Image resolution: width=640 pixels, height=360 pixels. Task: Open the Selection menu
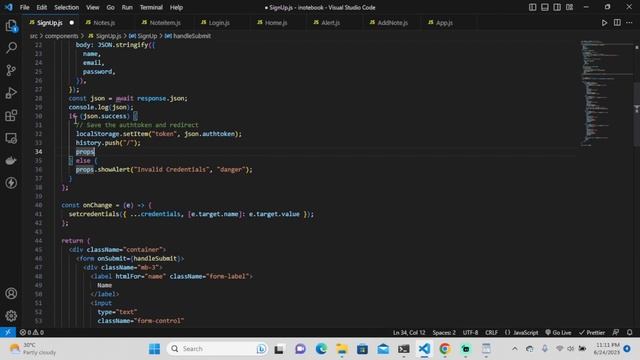[x=67, y=7]
